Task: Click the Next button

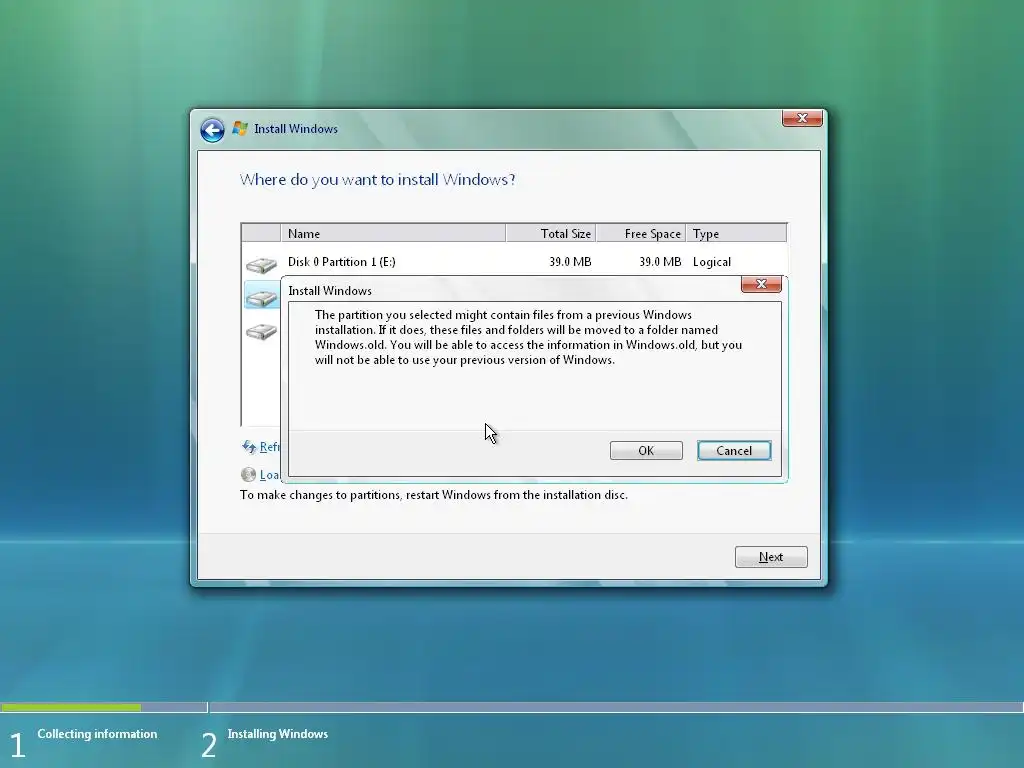Action: (x=771, y=557)
